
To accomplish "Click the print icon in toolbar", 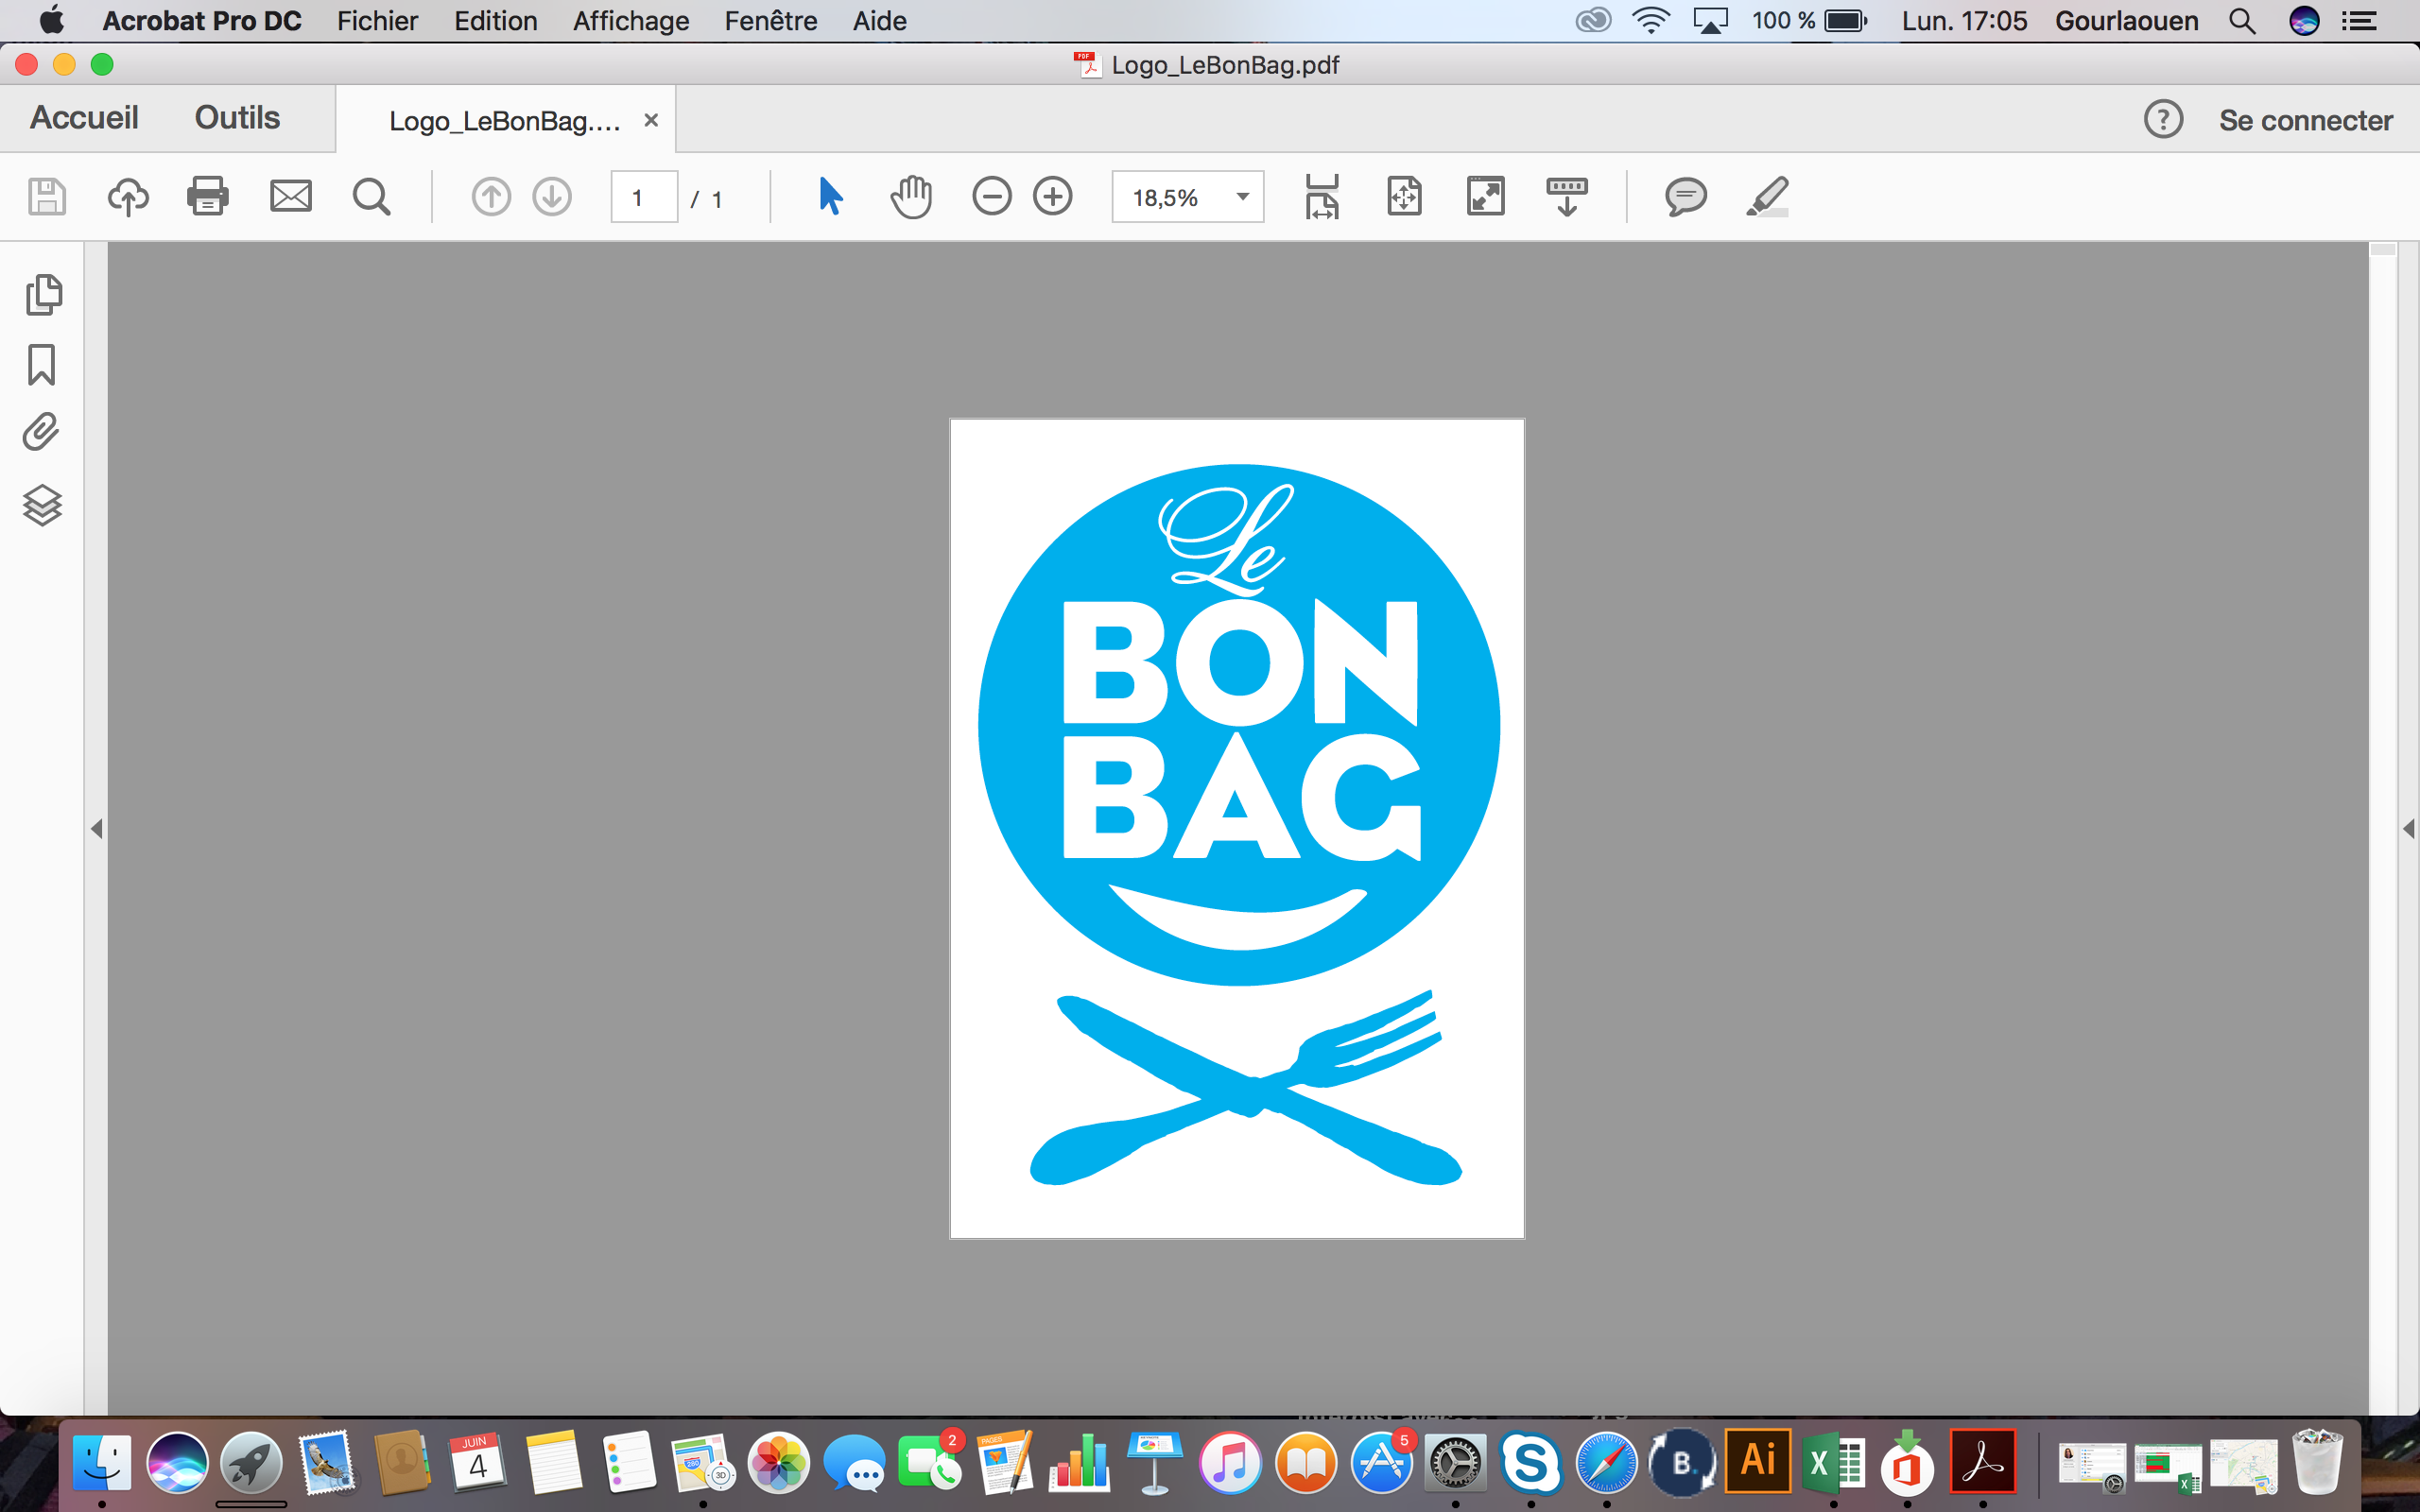I will 207,196.
